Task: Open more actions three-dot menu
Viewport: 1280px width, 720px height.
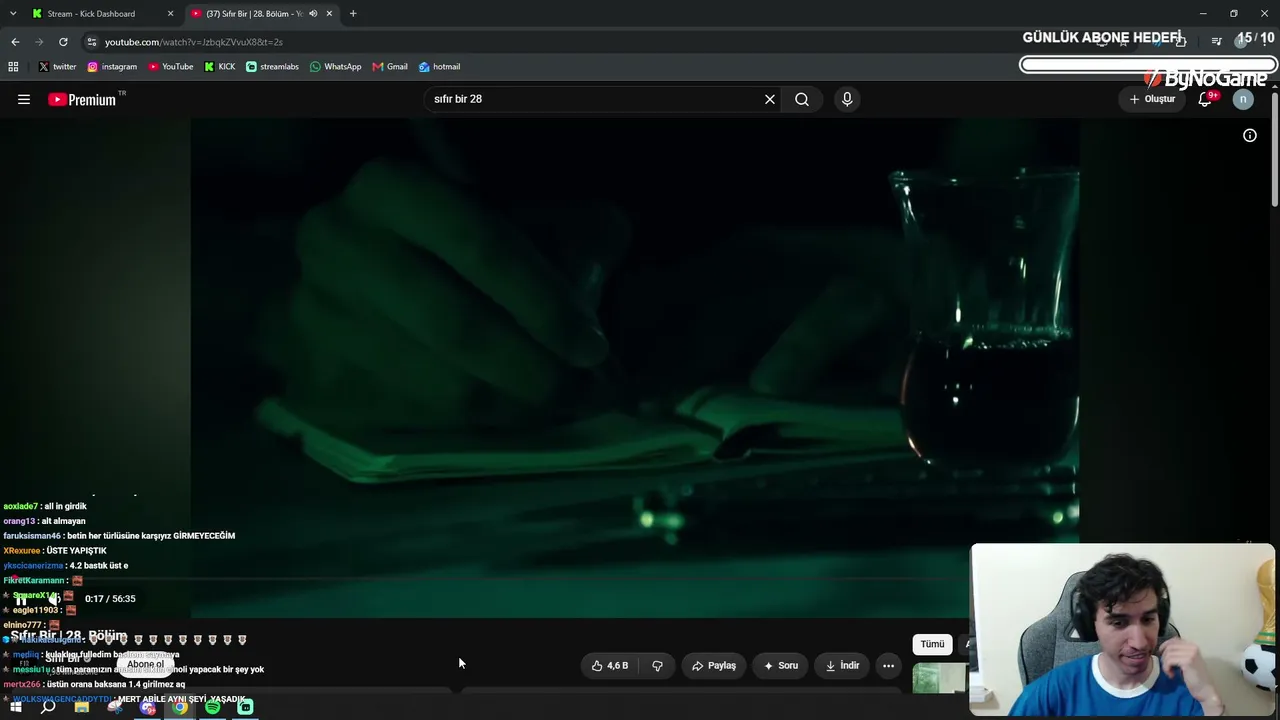Action: coord(888,666)
